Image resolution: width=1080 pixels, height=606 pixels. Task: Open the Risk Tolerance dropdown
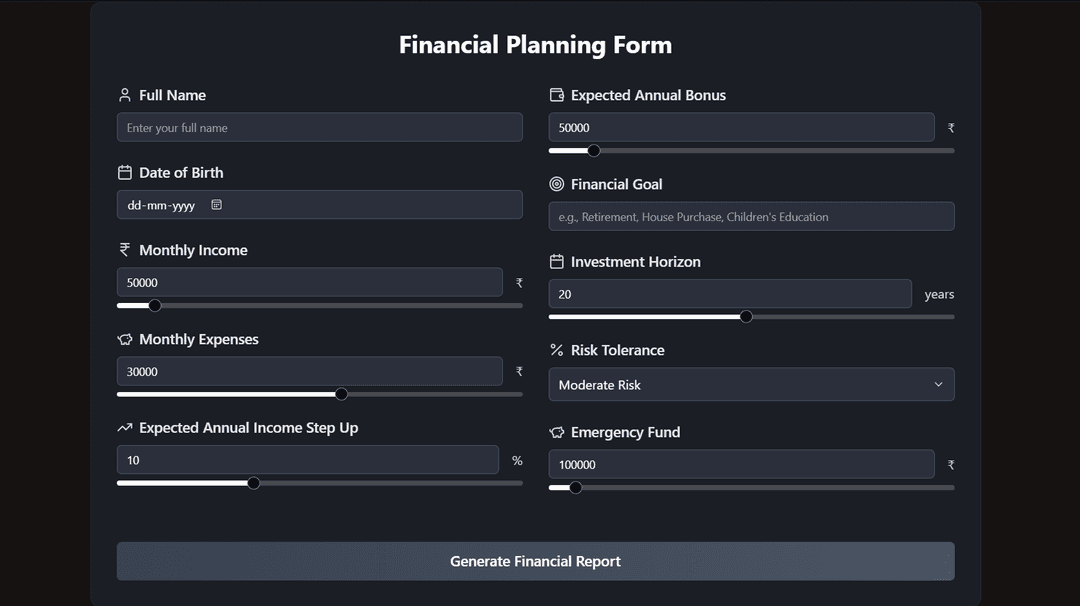coord(751,385)
